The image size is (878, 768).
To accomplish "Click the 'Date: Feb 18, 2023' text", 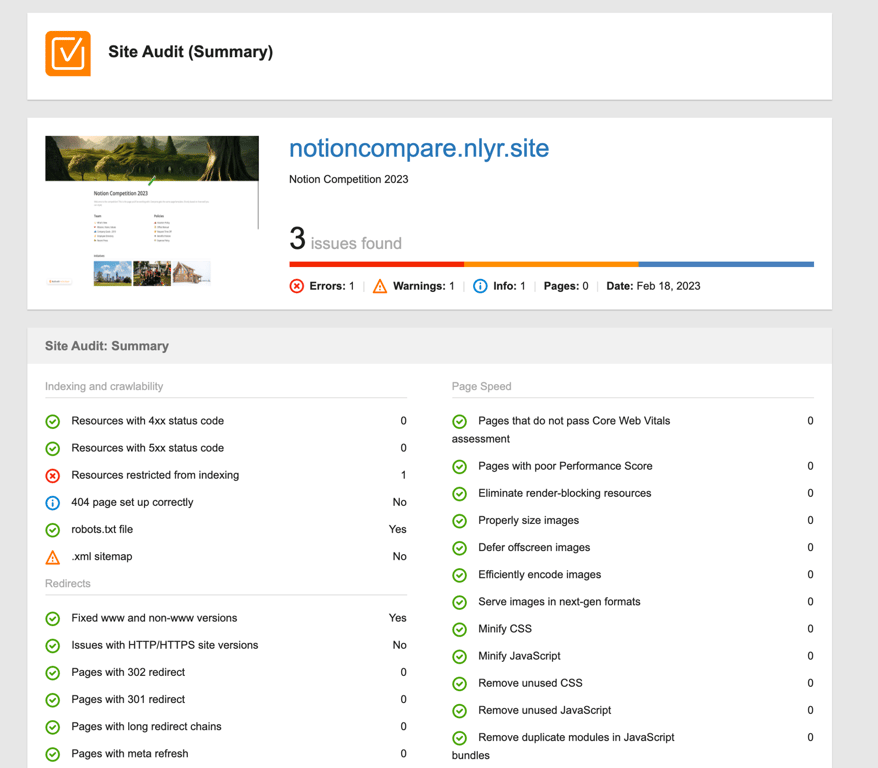I will point(653,286).
